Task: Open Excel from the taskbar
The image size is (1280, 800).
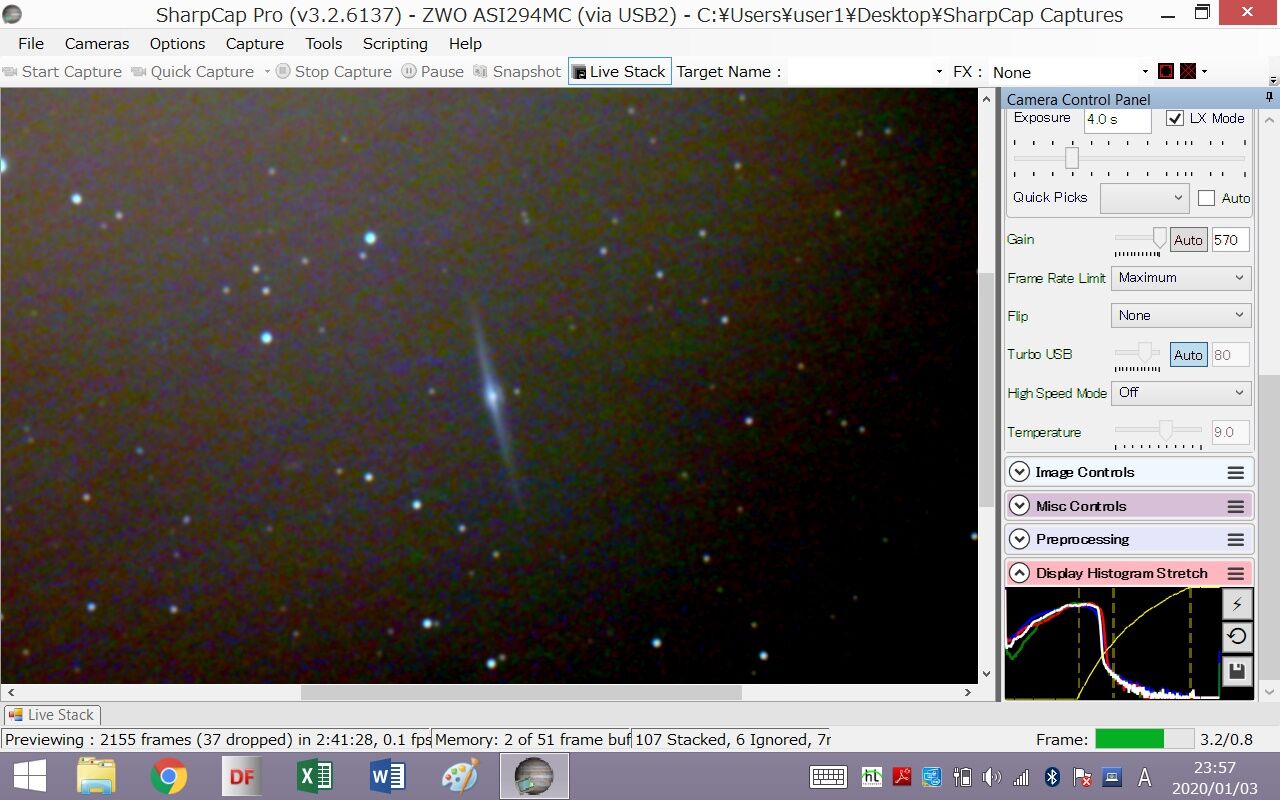Action: coord(314,776)
